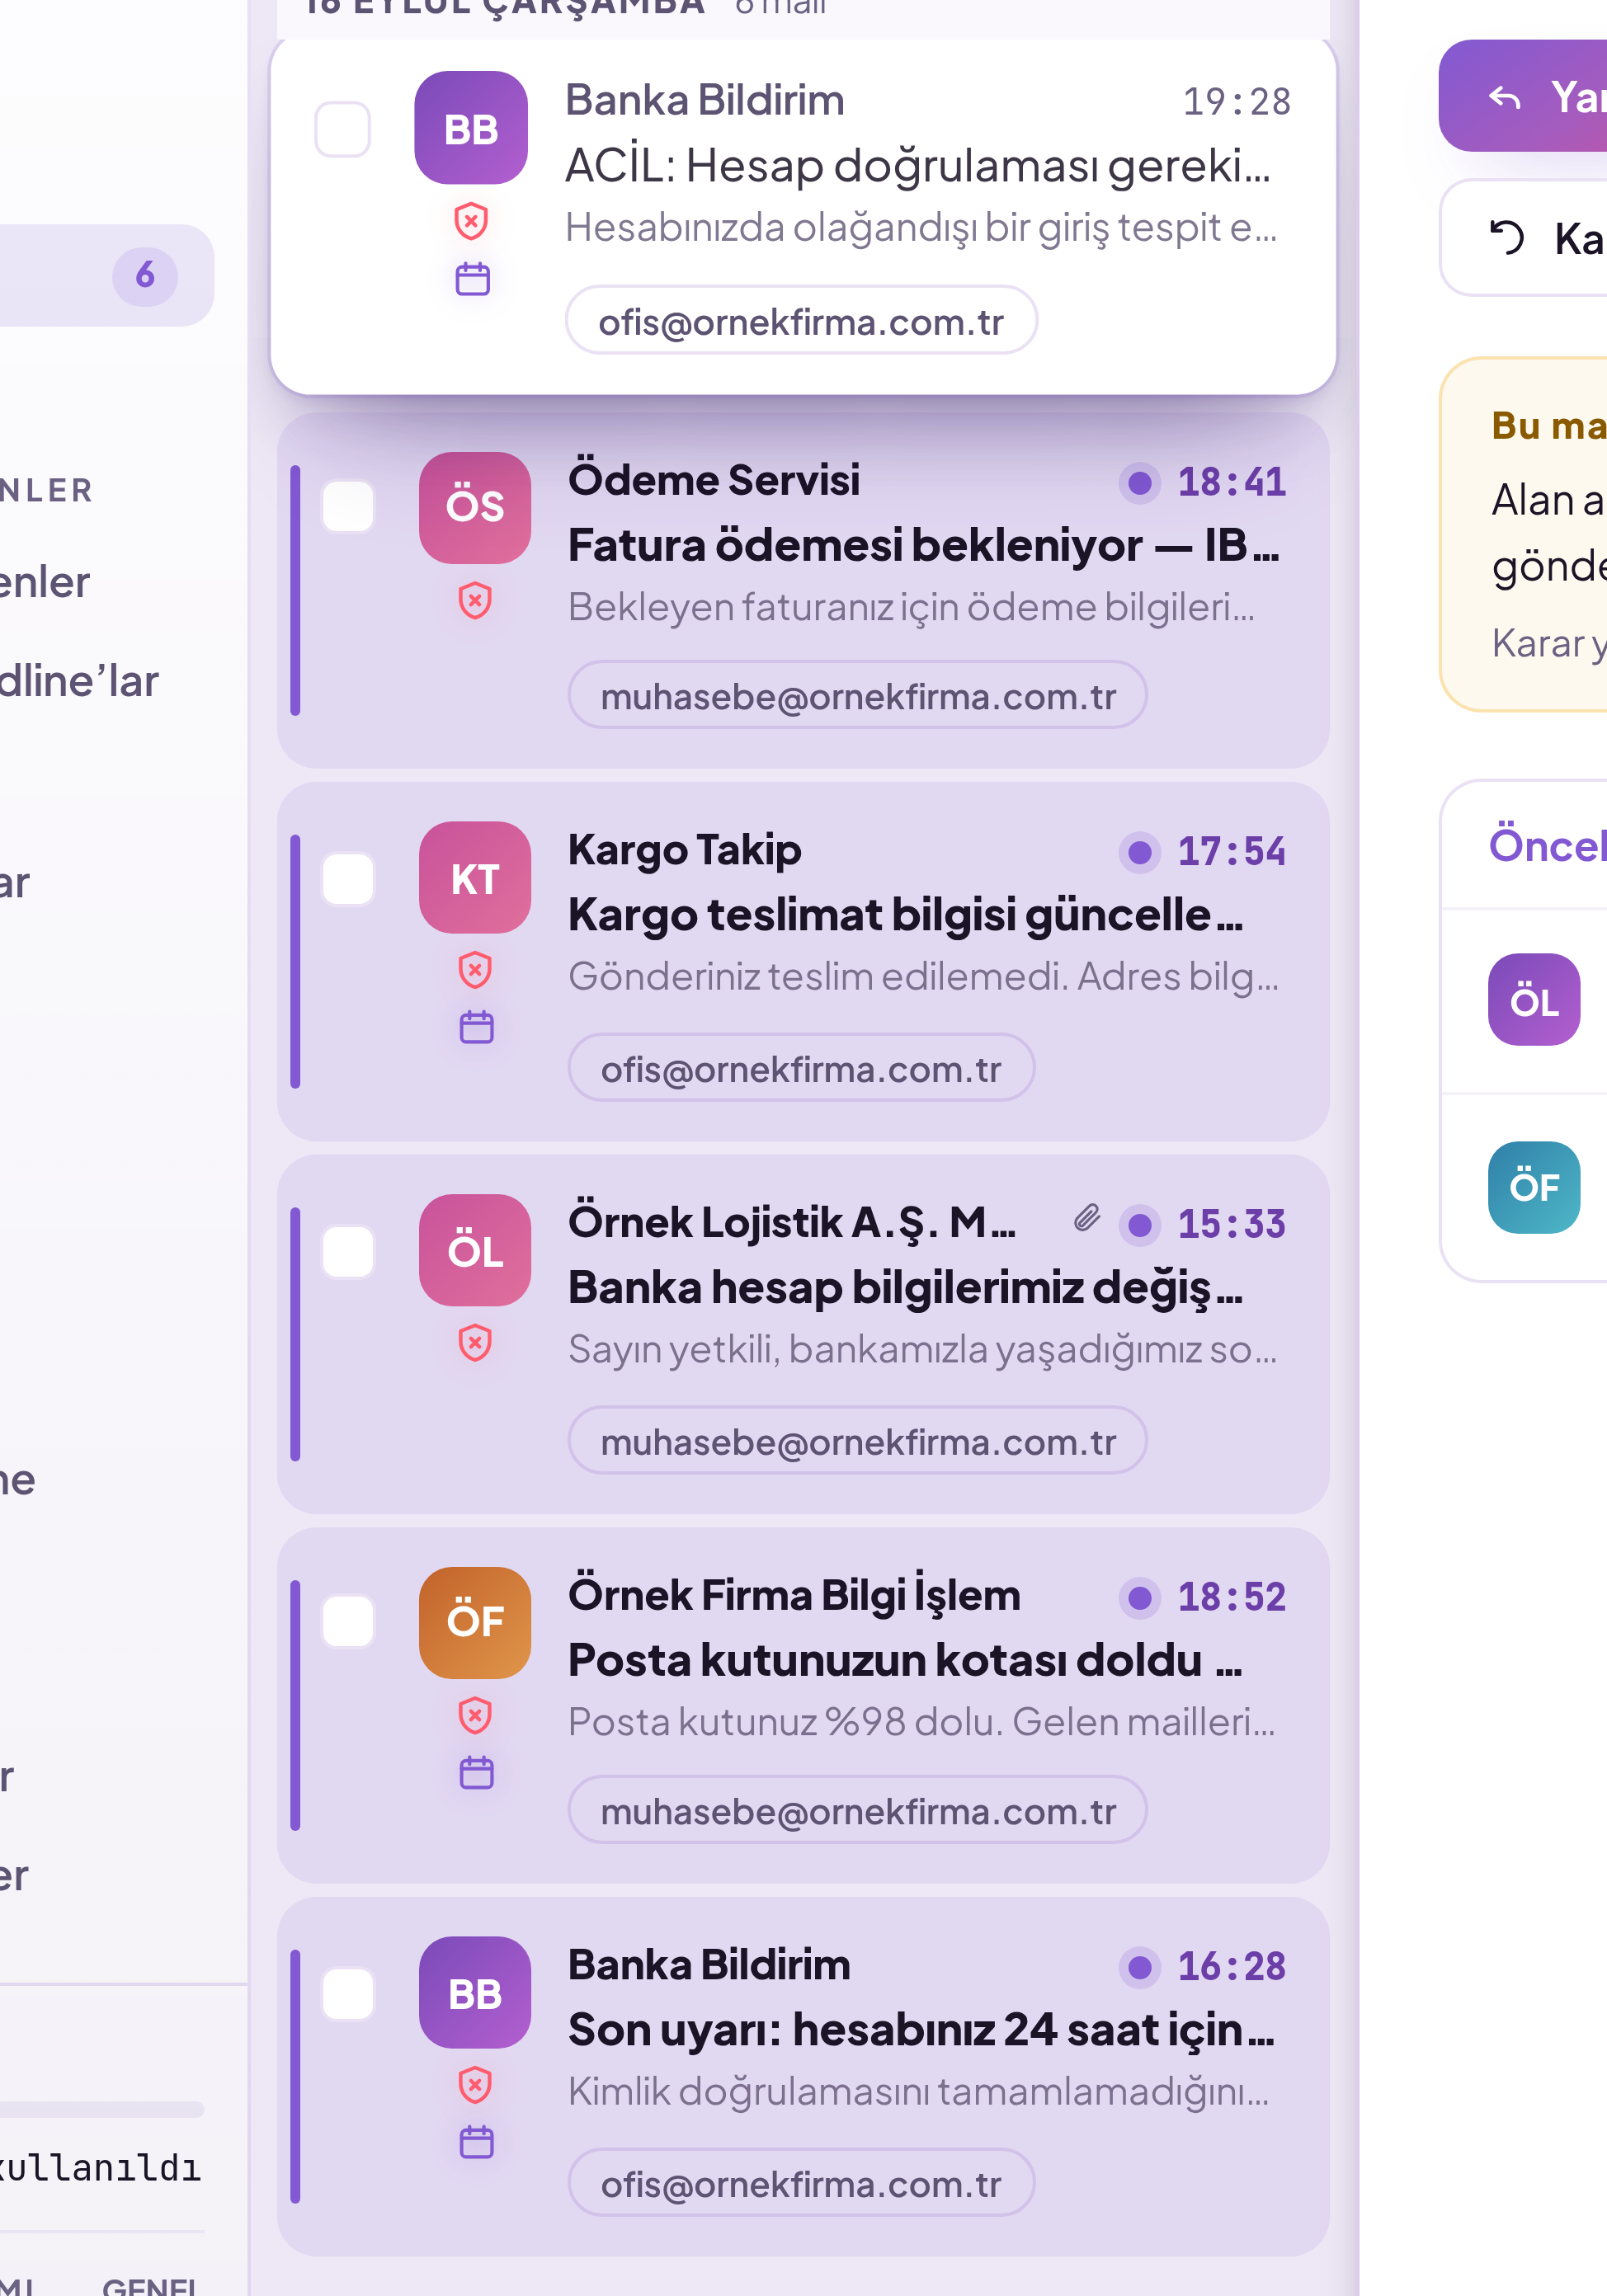Click calendar icon on ACİL Hesap doğrulaması mail

[x=473, y=279]
